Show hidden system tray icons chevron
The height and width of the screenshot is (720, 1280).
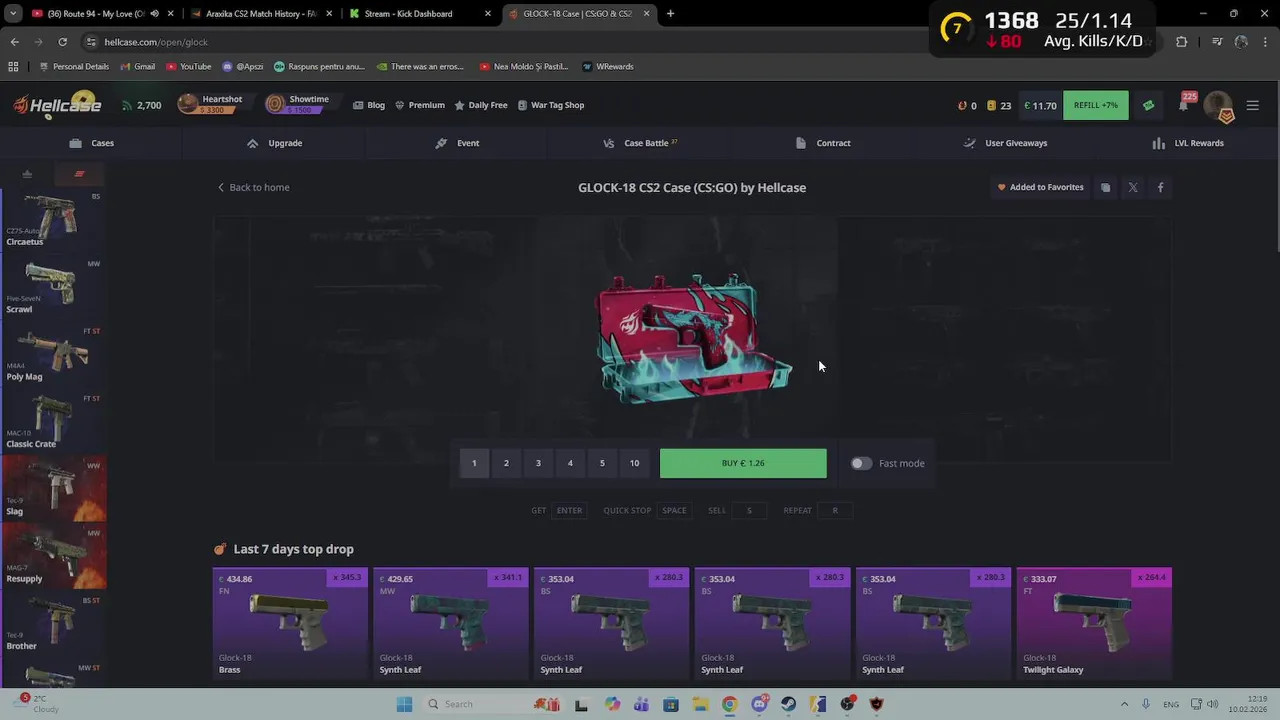(x=1124, y=704)
